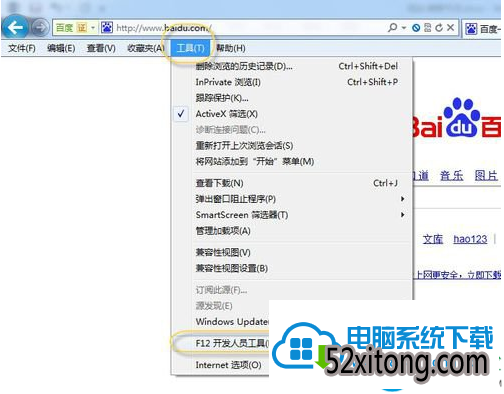The width and height of the screenshot is (504, 394).
Task: Click the Forward navigation arrow button
Action: click(x=41, y=27)
